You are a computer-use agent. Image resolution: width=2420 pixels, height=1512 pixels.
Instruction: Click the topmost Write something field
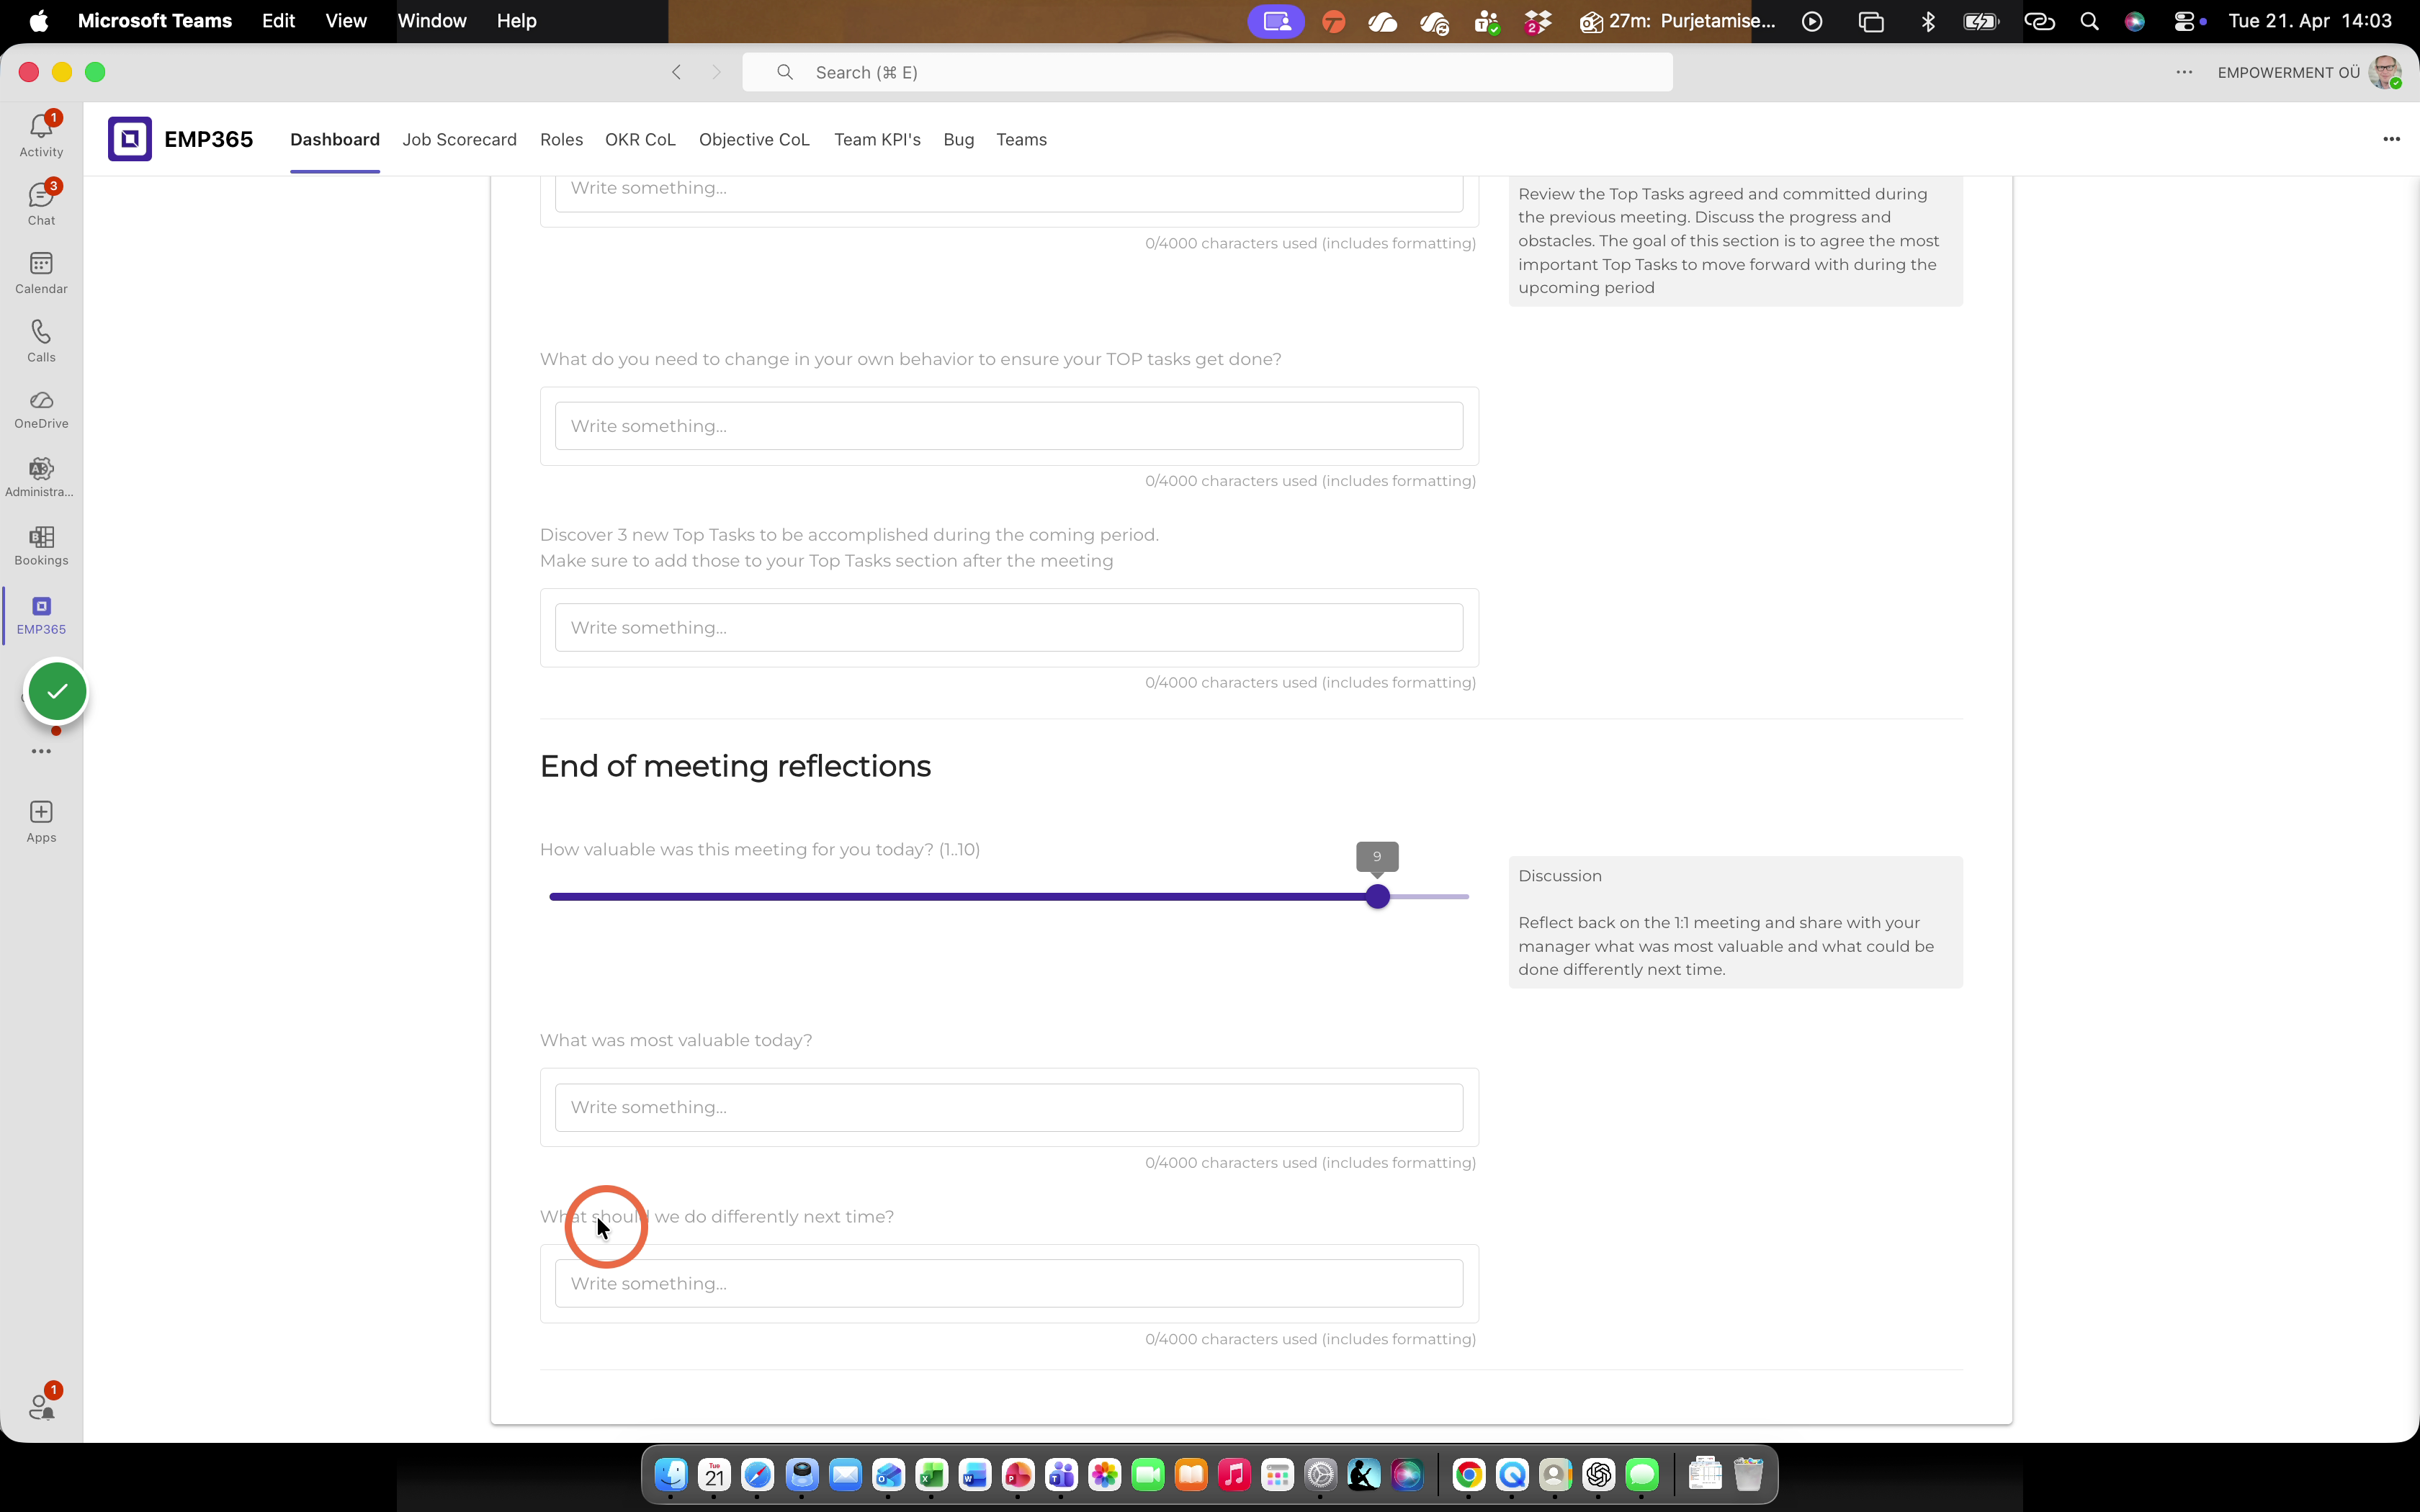click(x=1009, y=193)
